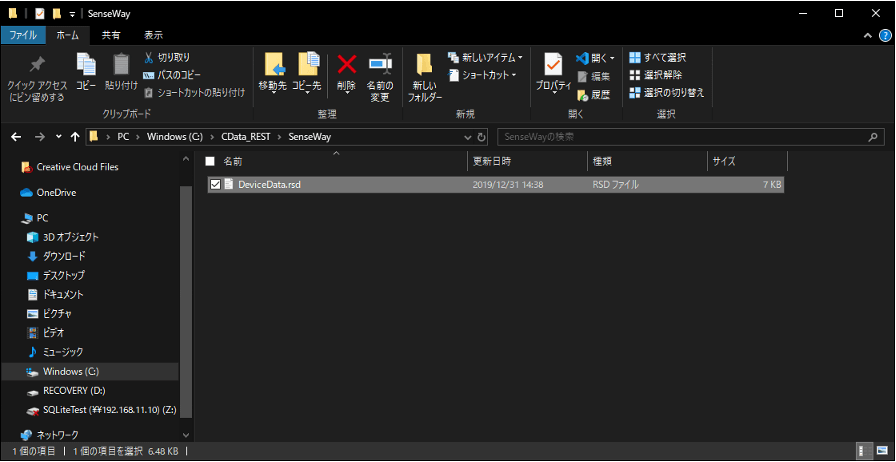
Task: Click quick access new folder icon in title bar
Action: pyautogui.click(x=57, y=14)
